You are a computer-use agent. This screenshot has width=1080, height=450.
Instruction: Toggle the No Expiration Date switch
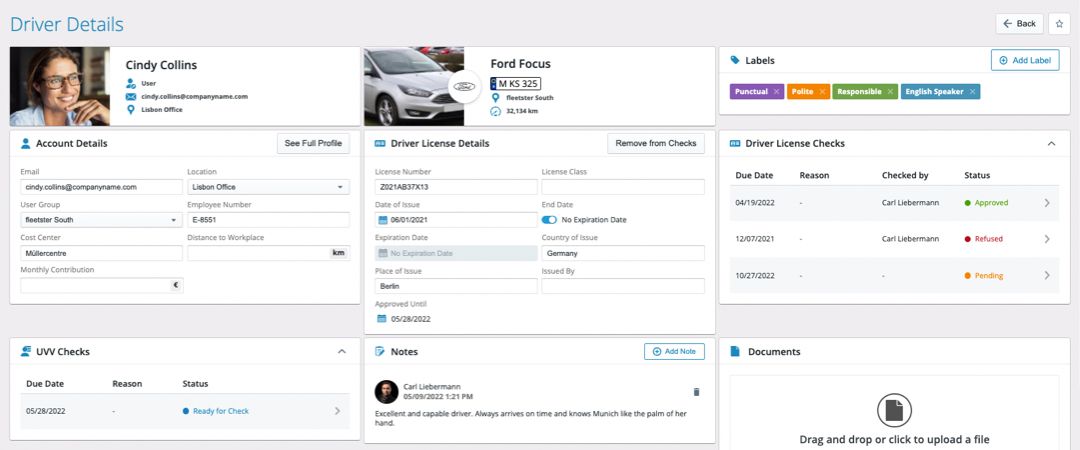(x=549, y=220)
